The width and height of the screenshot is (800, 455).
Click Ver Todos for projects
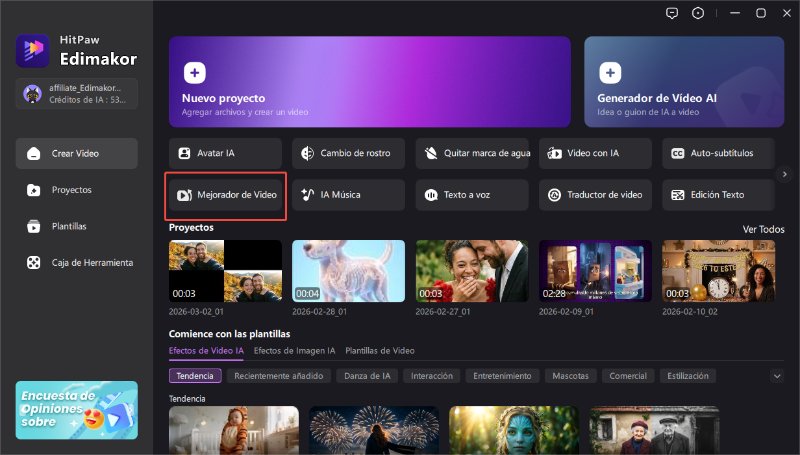click(x=763, y=230)
